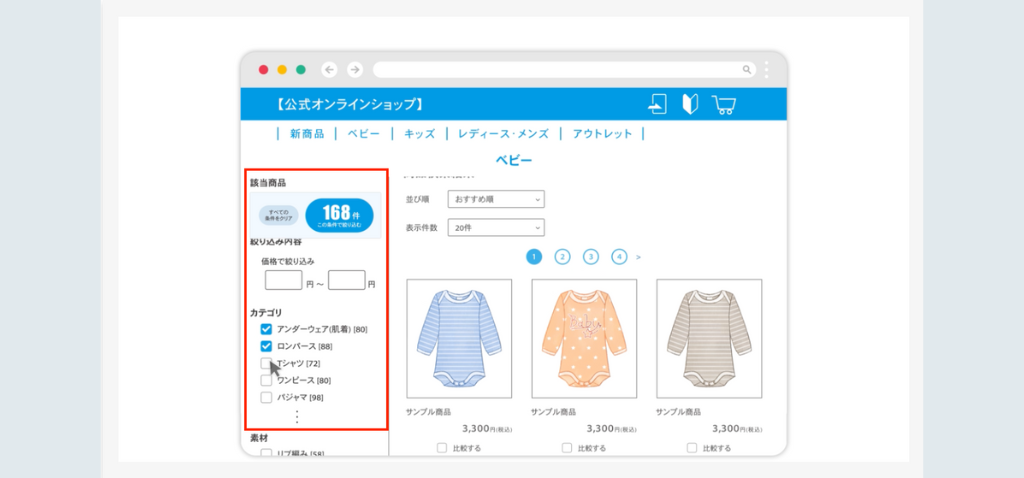This screenshot has height=478, width=1024.
Task: Open the shopping cart icon
Action: pos(724,105)
